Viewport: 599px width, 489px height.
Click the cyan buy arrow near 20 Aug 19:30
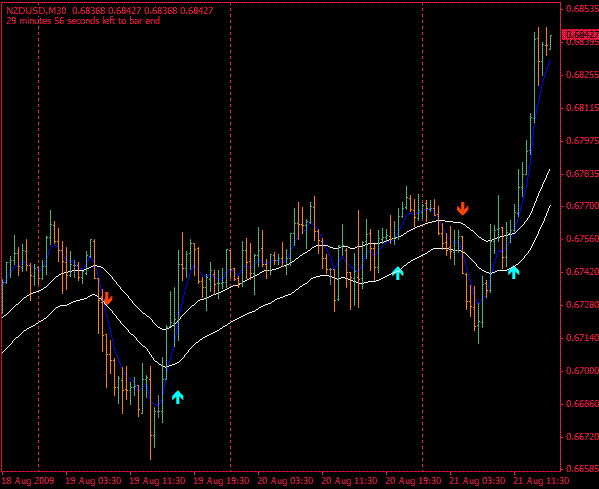398,273
